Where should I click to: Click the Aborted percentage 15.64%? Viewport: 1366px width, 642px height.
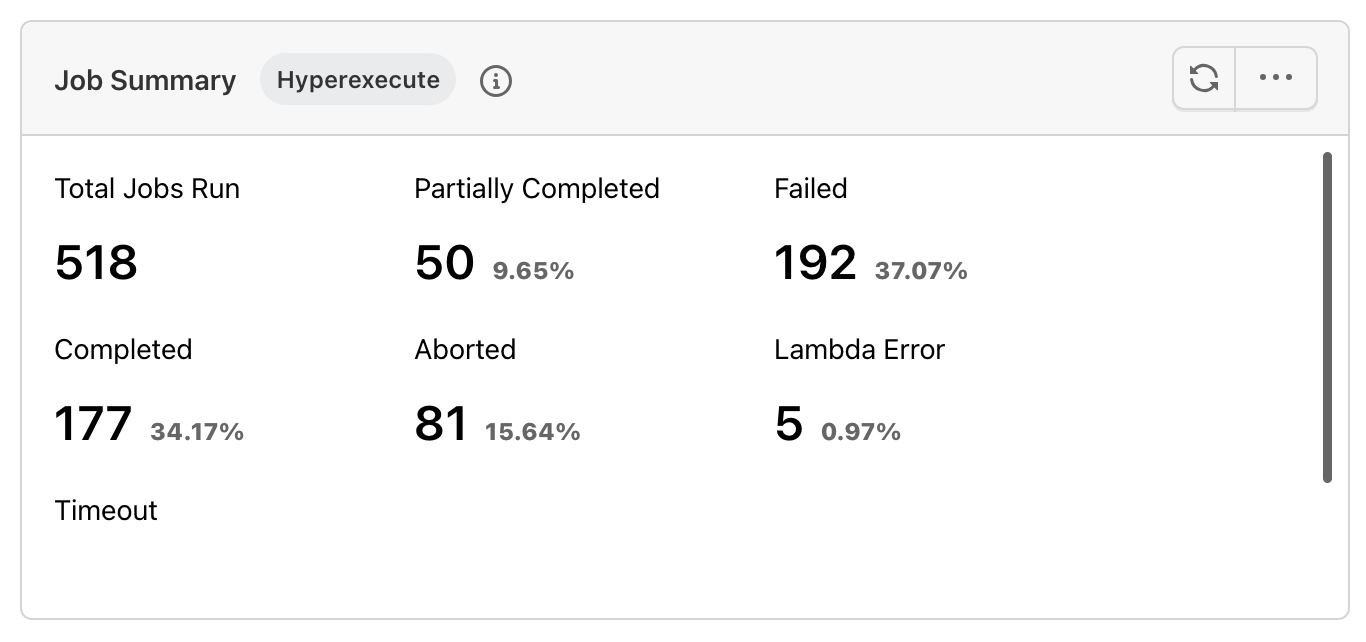(x=532, y=432)
